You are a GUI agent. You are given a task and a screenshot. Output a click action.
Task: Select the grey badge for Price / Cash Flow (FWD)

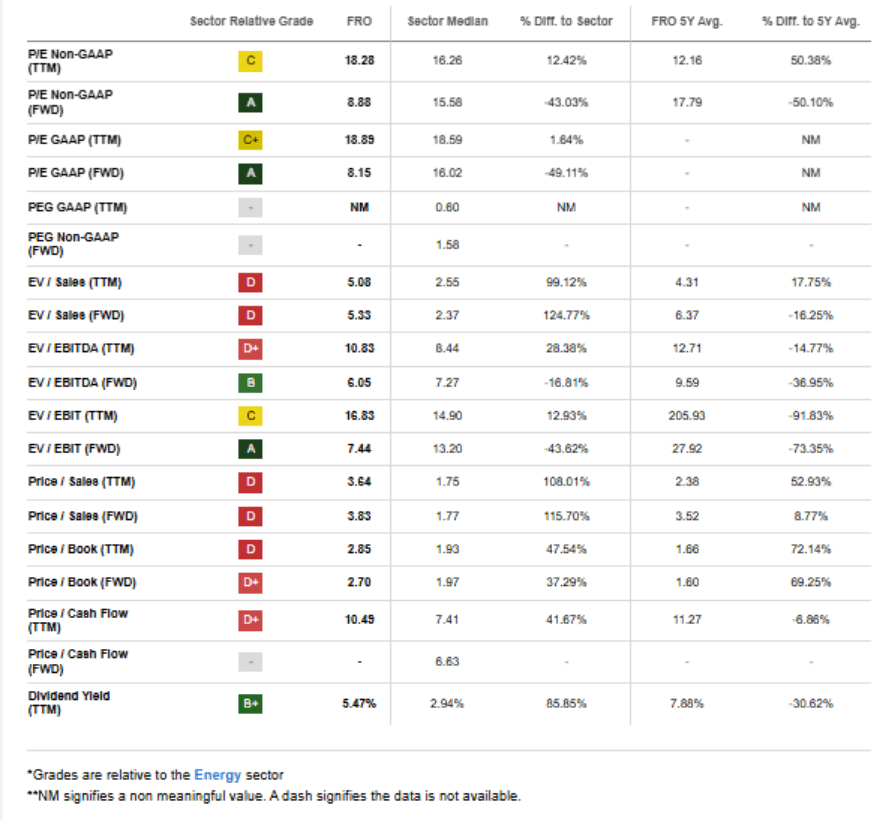pyautogui.click(x=250, y=662)
